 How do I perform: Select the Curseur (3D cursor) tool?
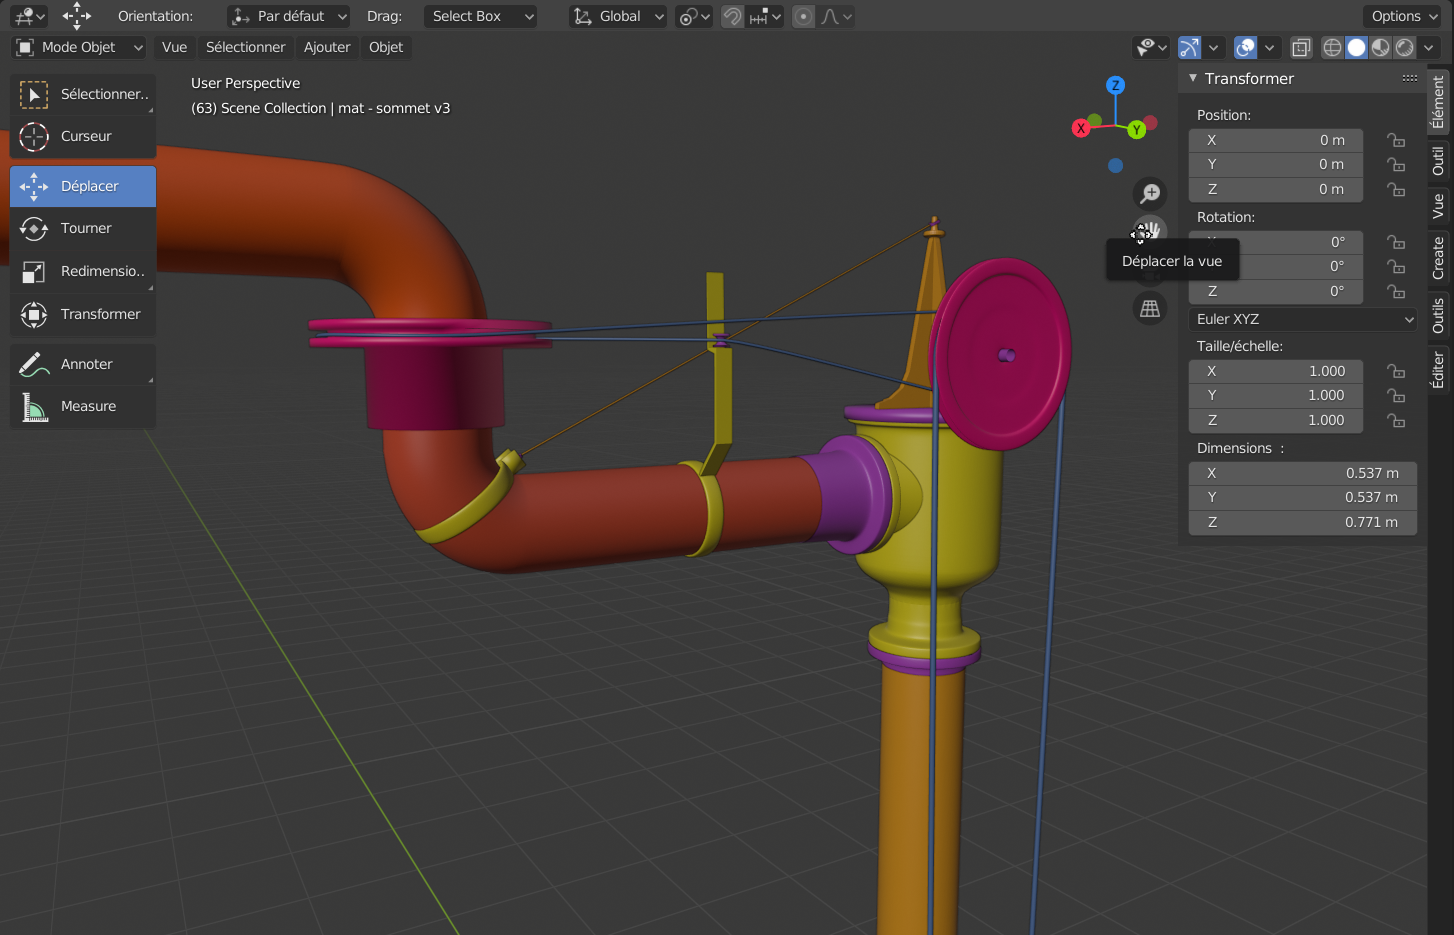pyautogui.click(x=83, y=137)
